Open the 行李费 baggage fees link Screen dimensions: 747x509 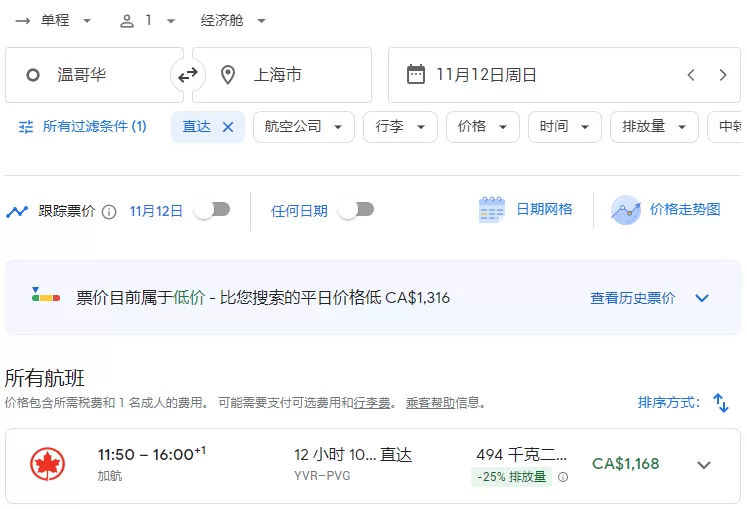[372, 403]
